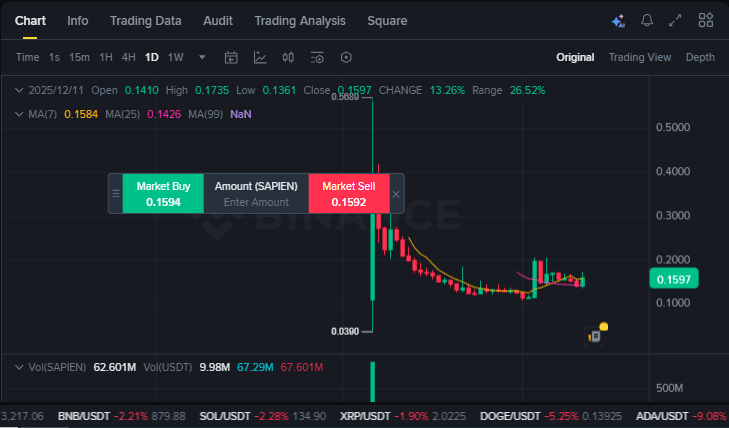Switch to the Square tab
This screenshot has width=729, height=428.
tap(387, 21)
